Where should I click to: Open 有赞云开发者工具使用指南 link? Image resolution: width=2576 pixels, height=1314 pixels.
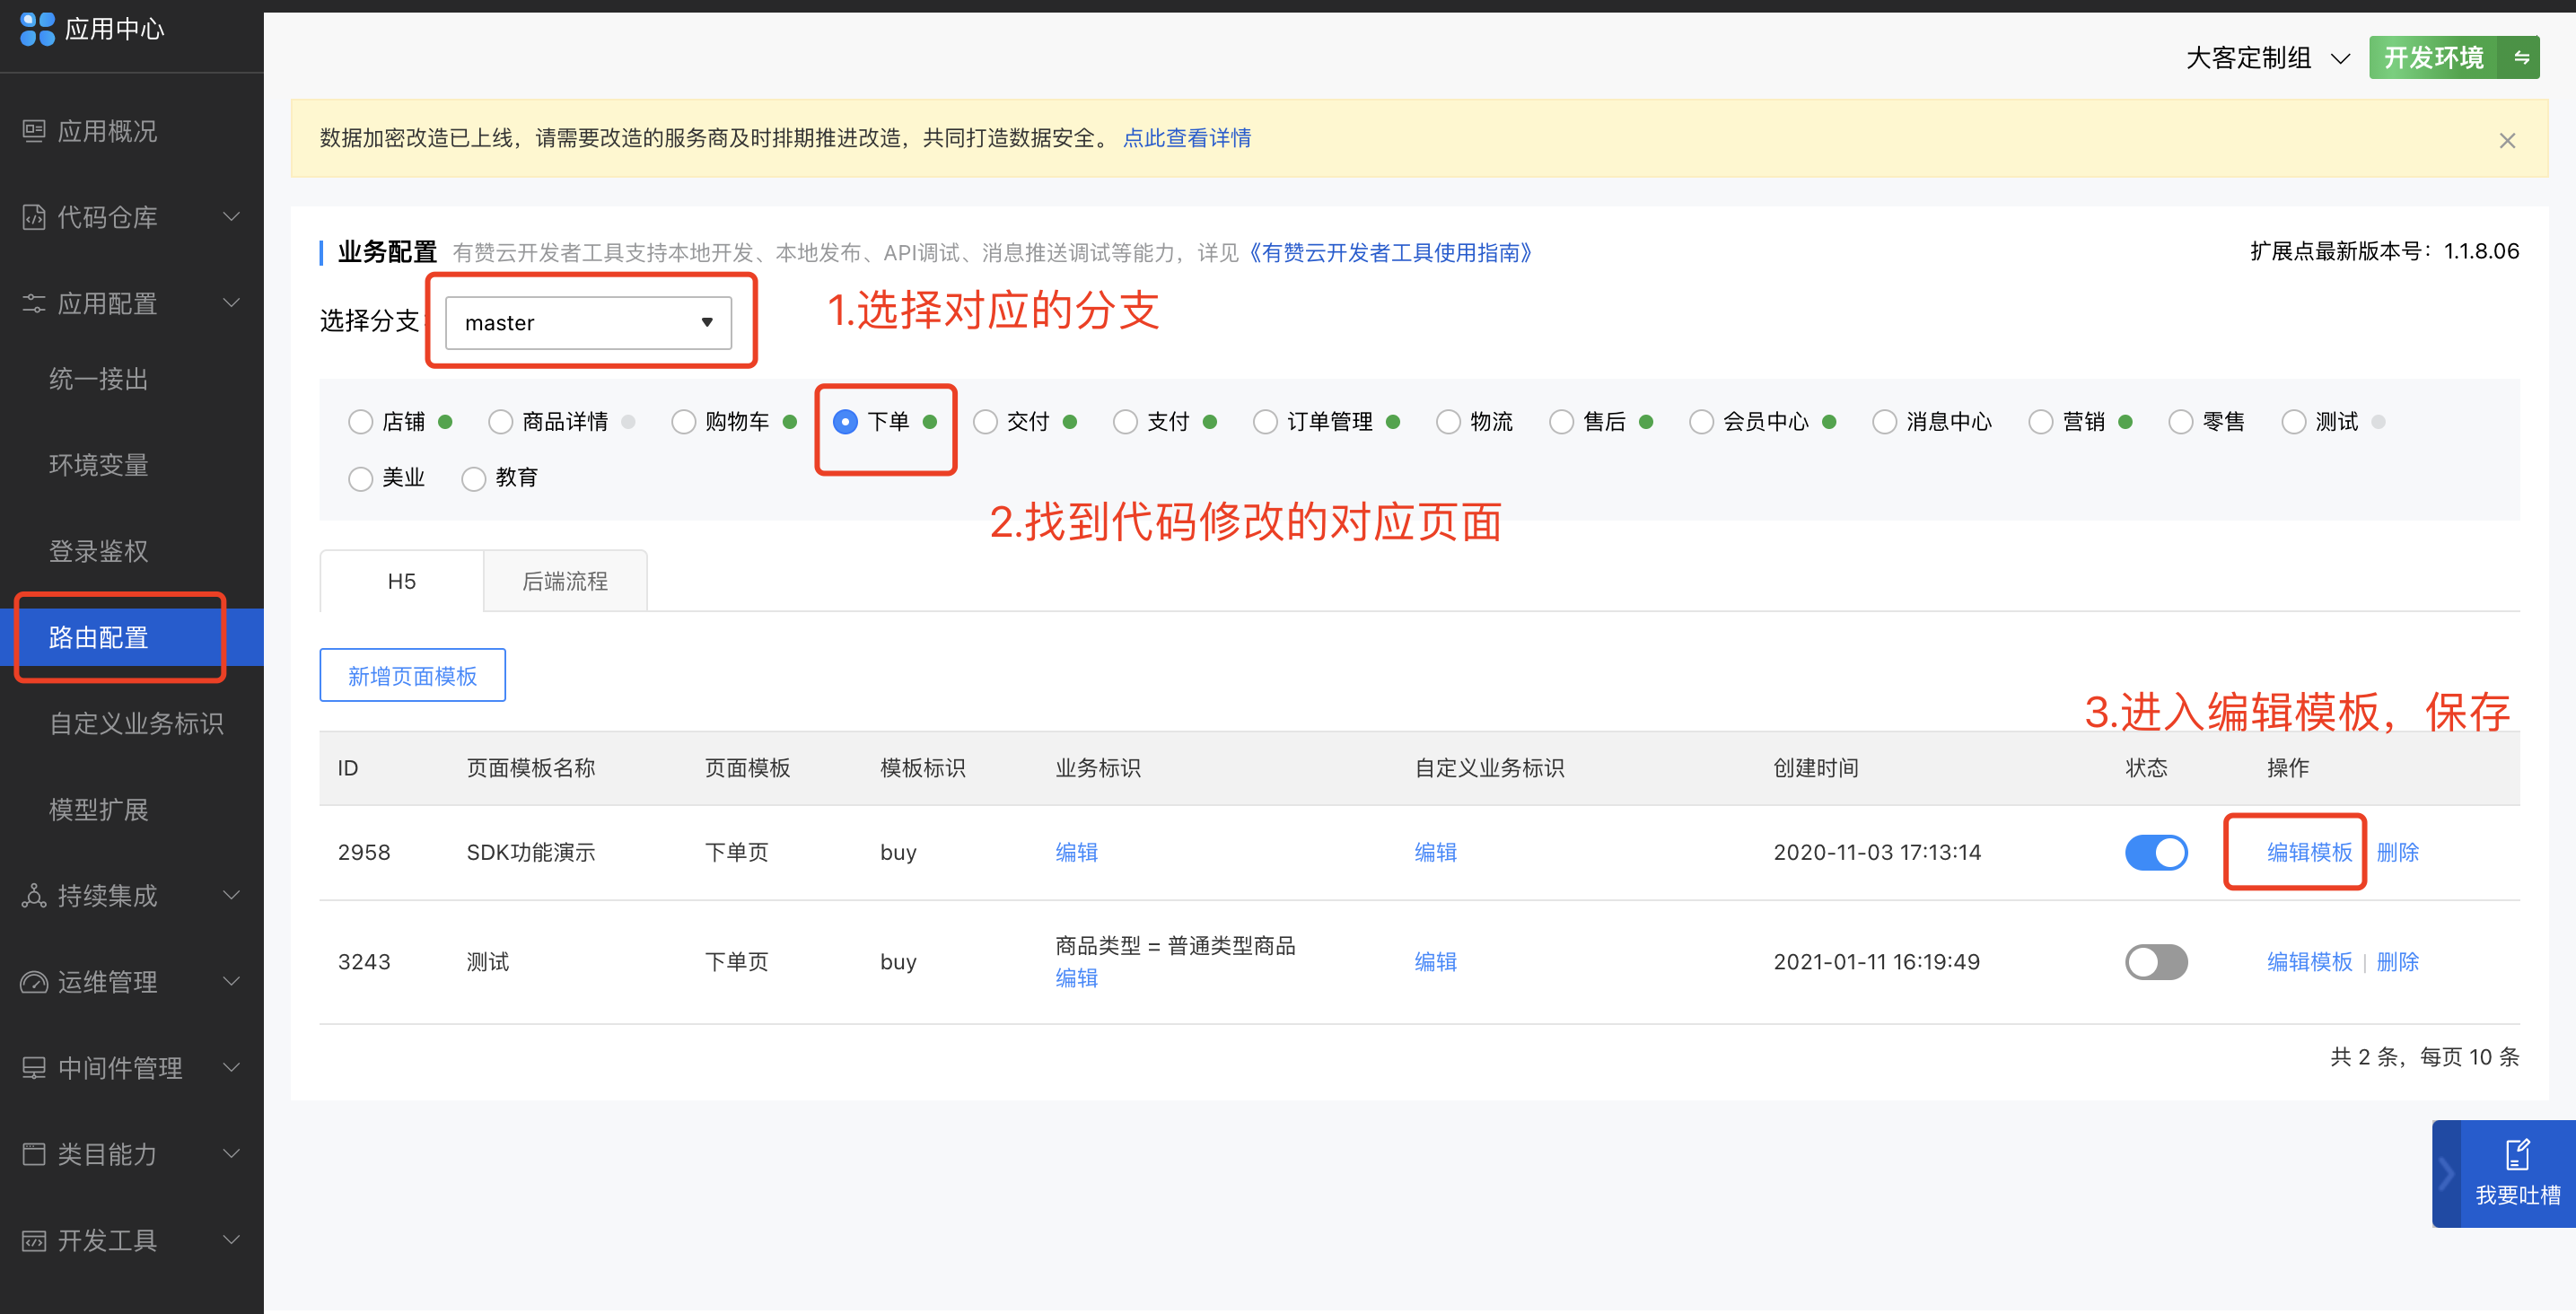pyautogui.click(x=1390, y=253)
